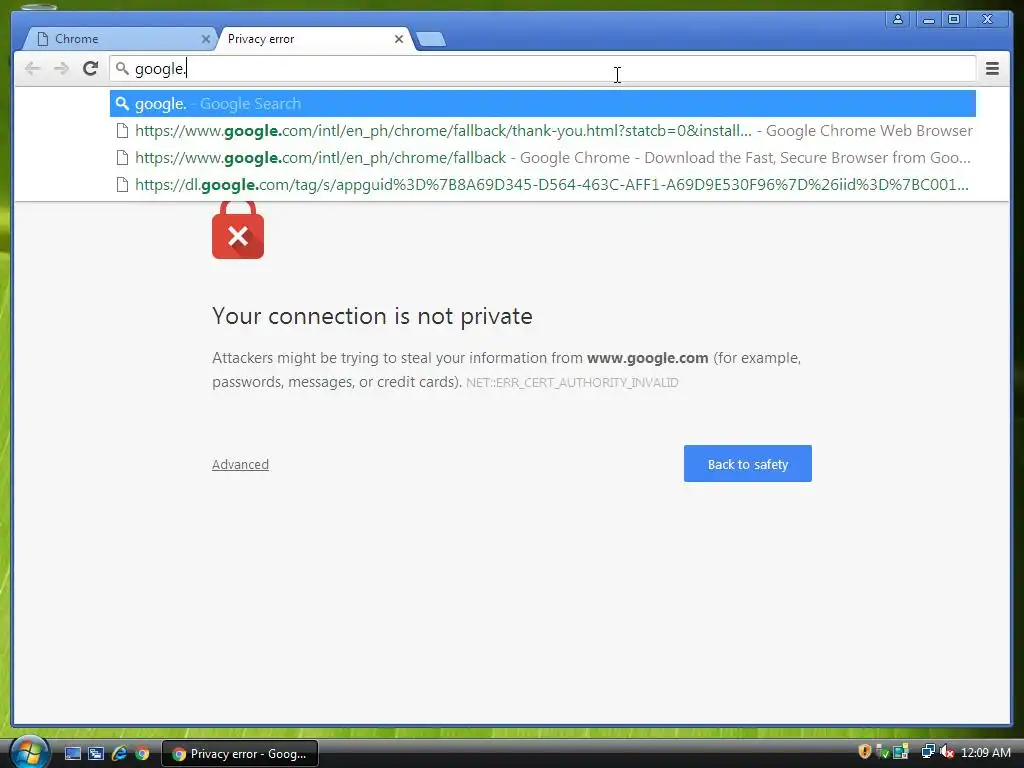1024x768 pixels.
Task: Click the muted volume tray icon
Action: point(947,752)
